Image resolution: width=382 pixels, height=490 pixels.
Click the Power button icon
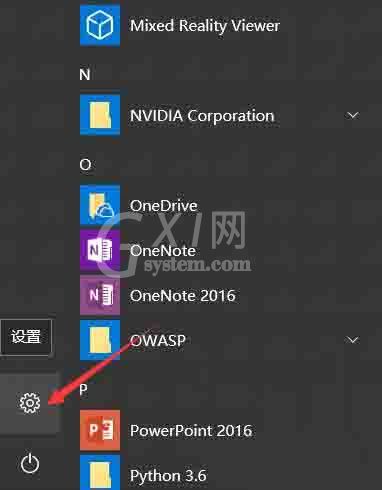pos(30,463)
